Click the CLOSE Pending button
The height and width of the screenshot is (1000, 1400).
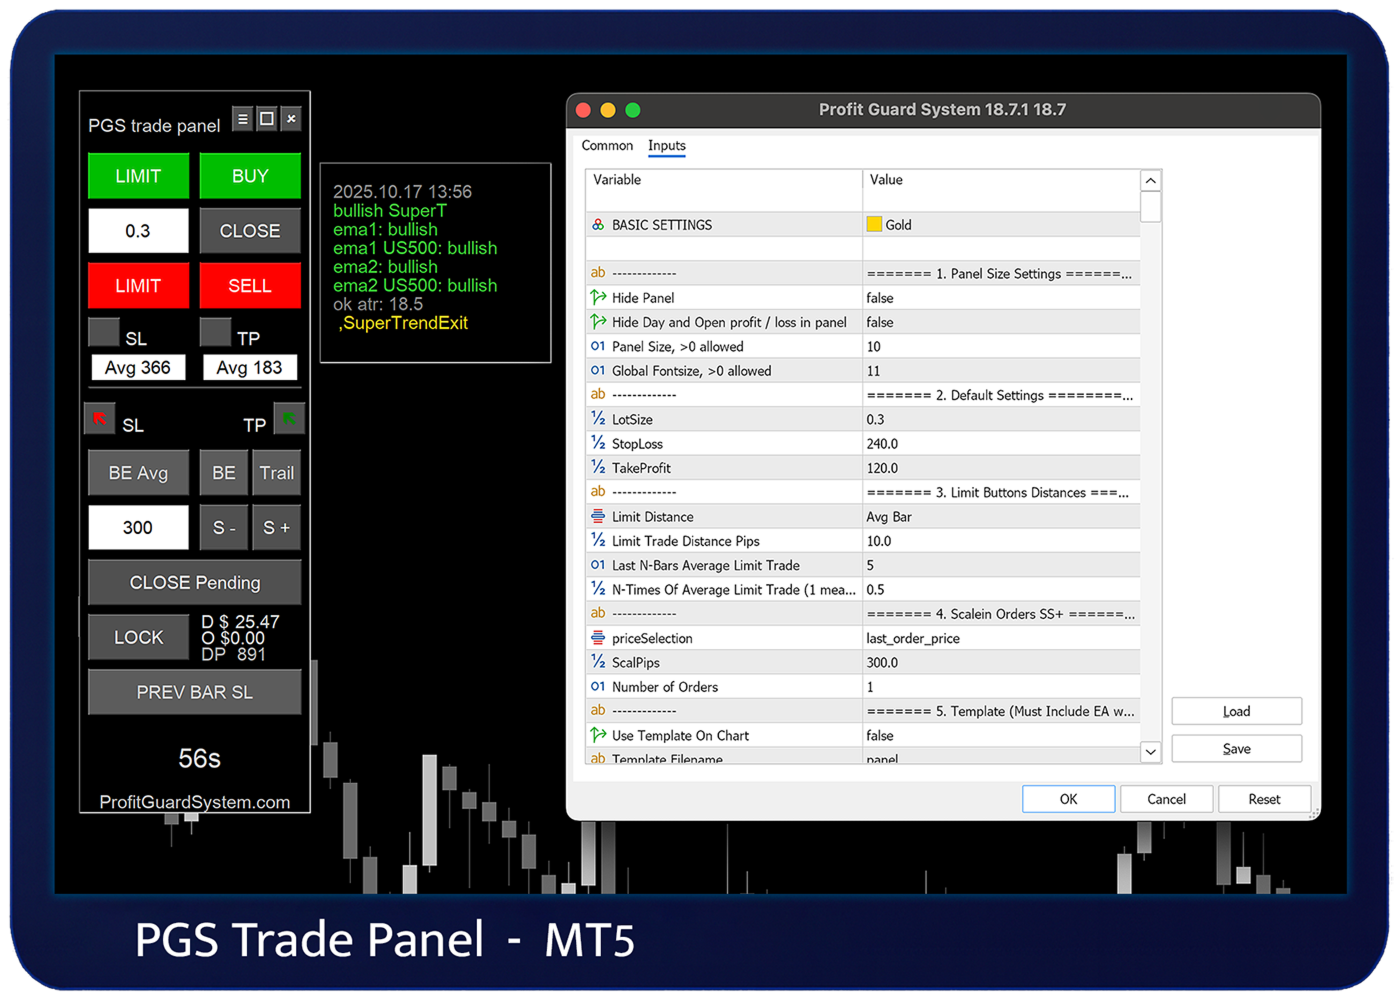(x=195, y=583)
